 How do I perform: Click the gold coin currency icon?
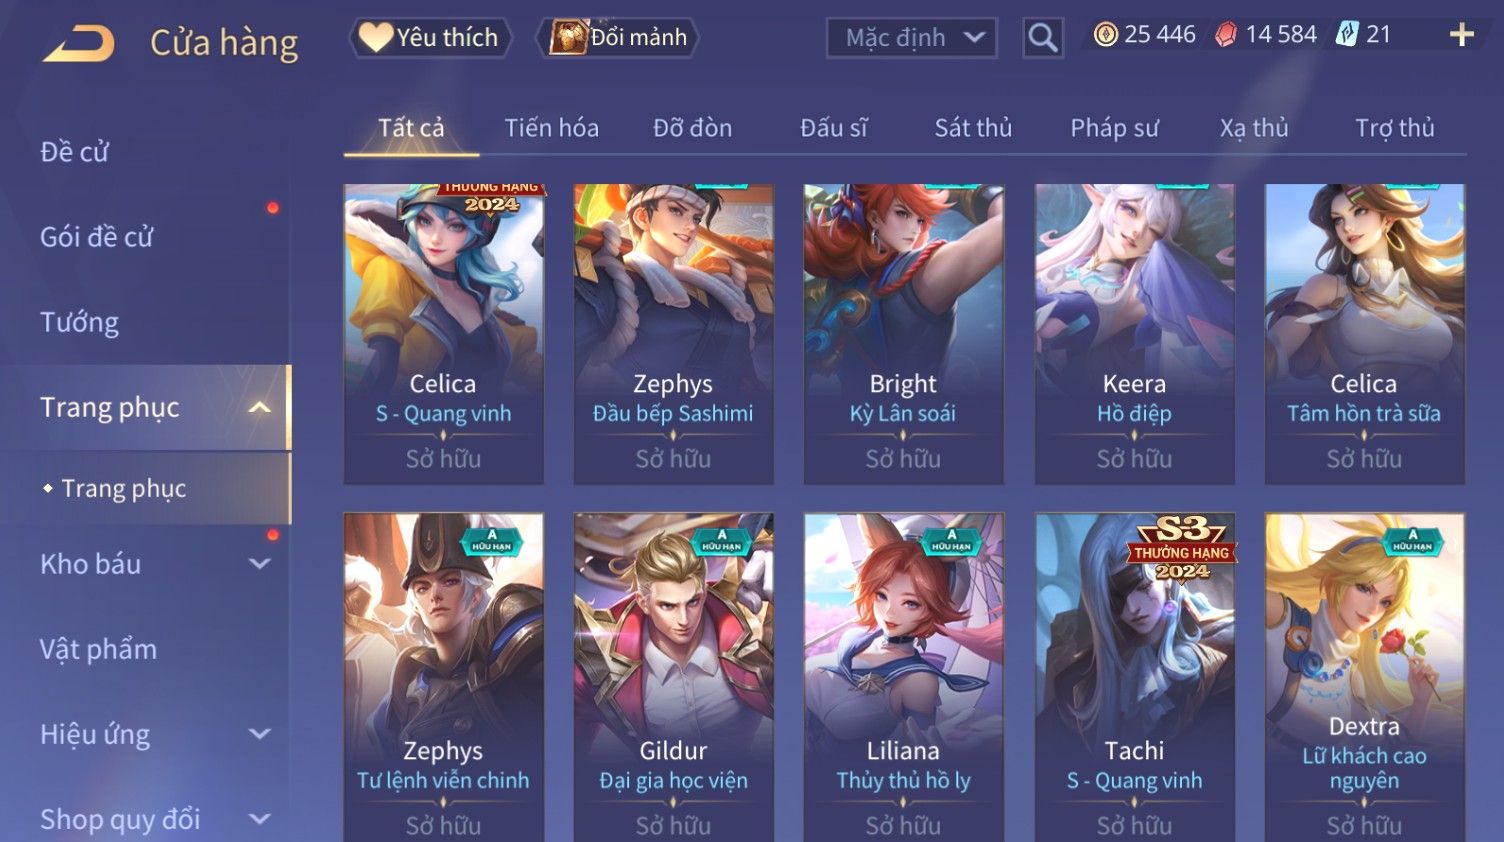click(x=1105, y=35)
